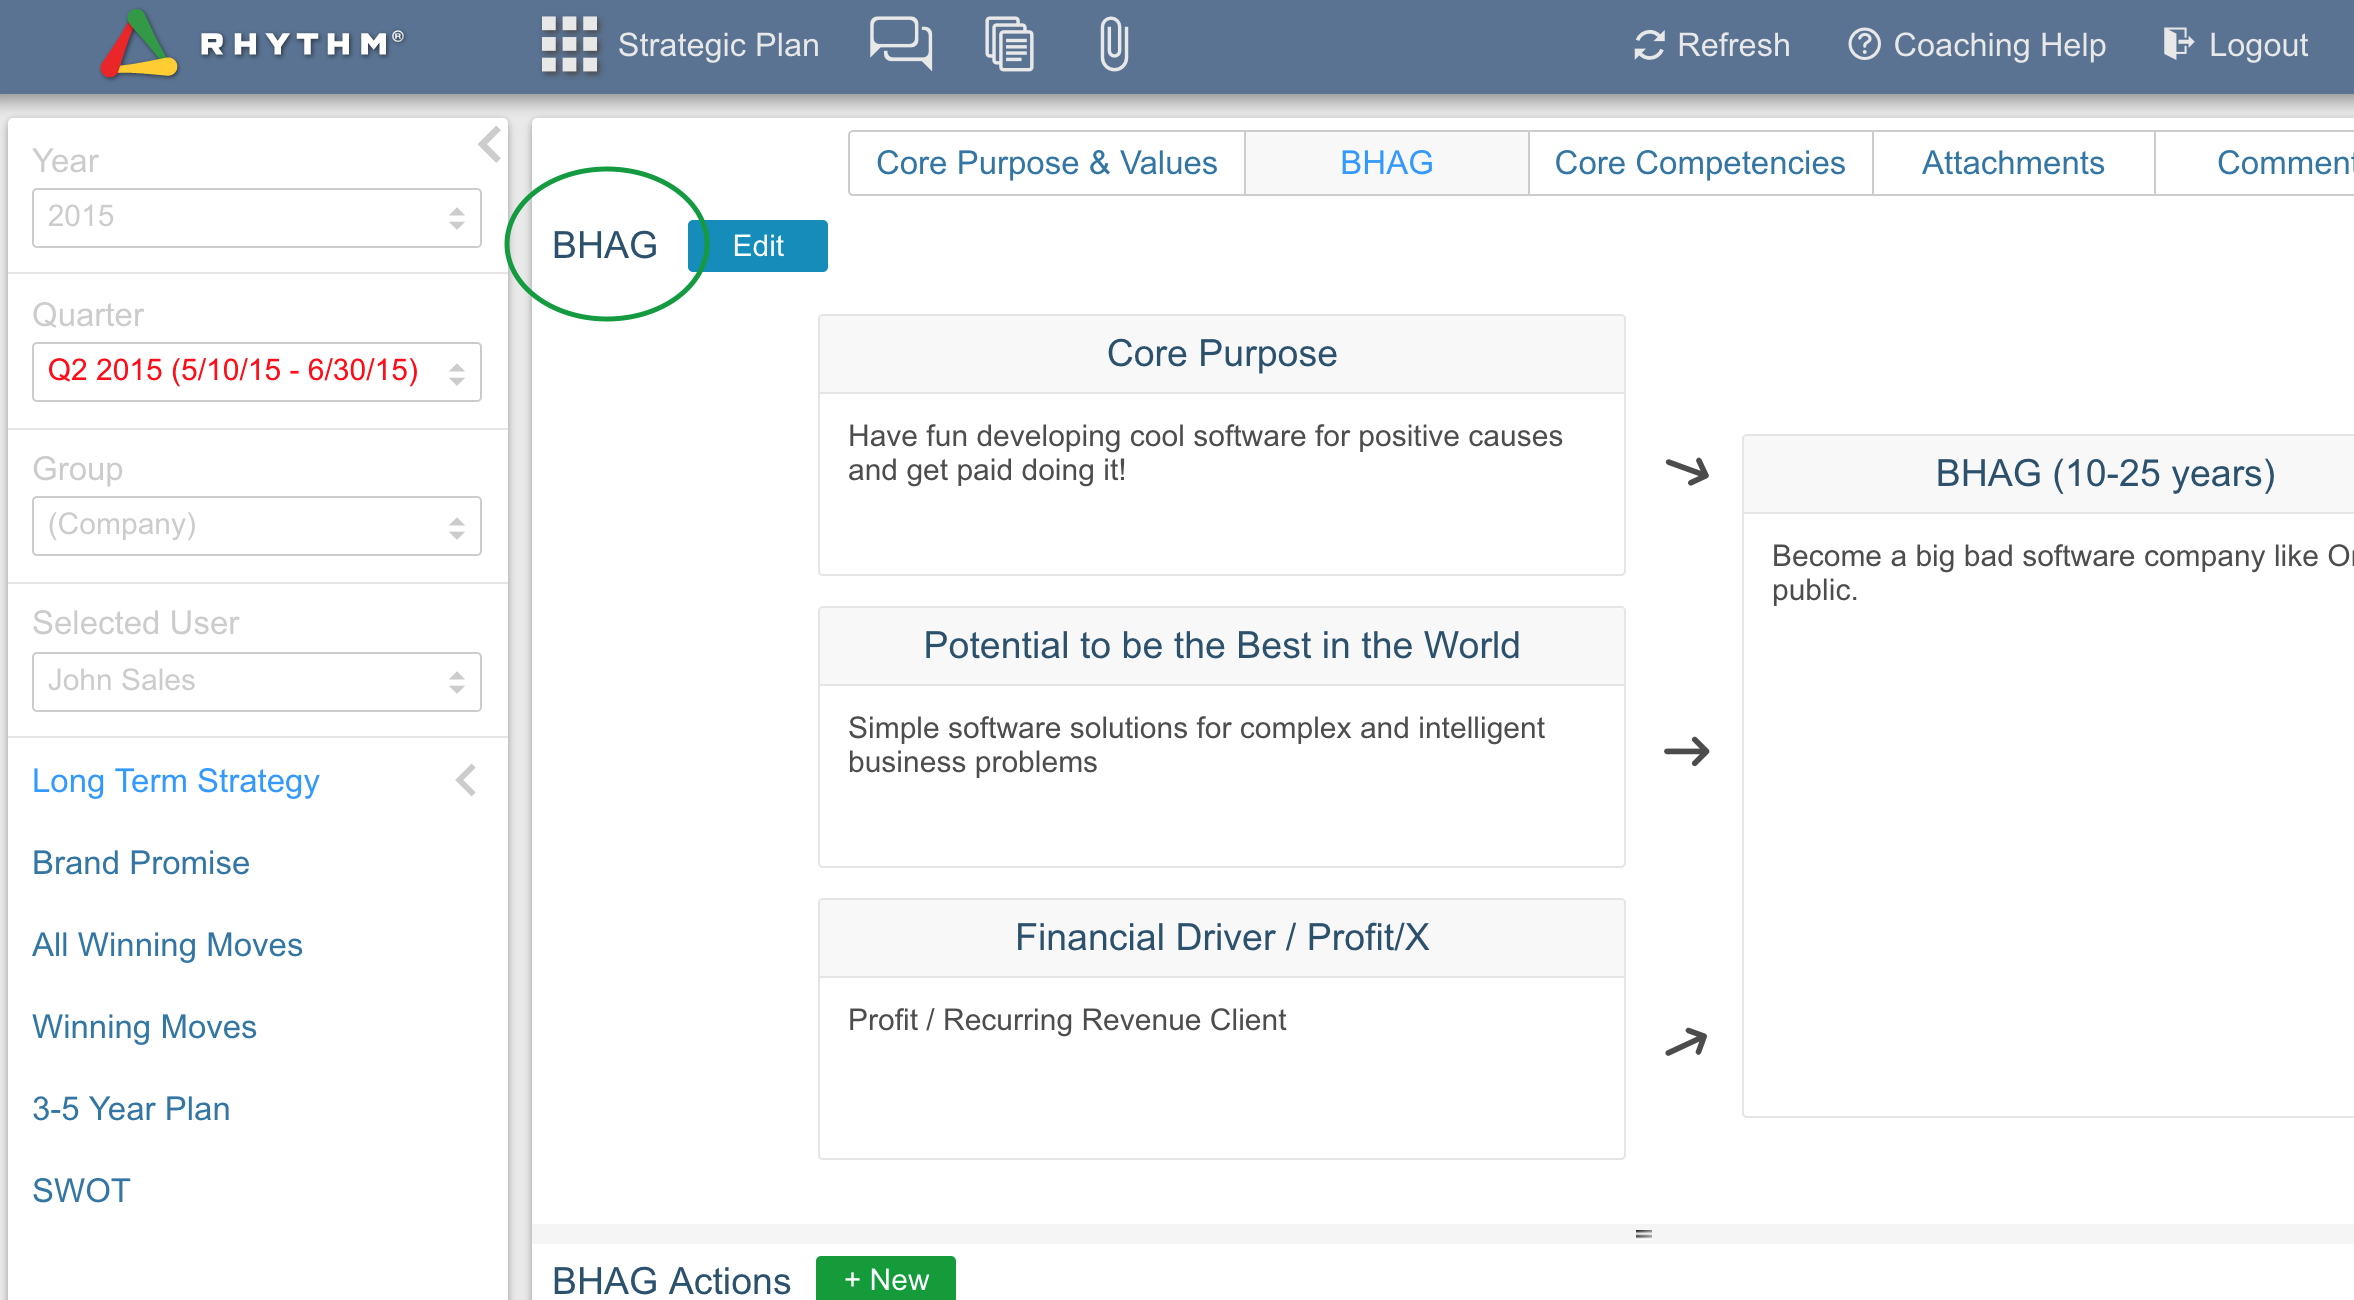Screen dimensions: 2354x1300
Task: Open the Group dropdown showing (Company)
Action: 257,525
